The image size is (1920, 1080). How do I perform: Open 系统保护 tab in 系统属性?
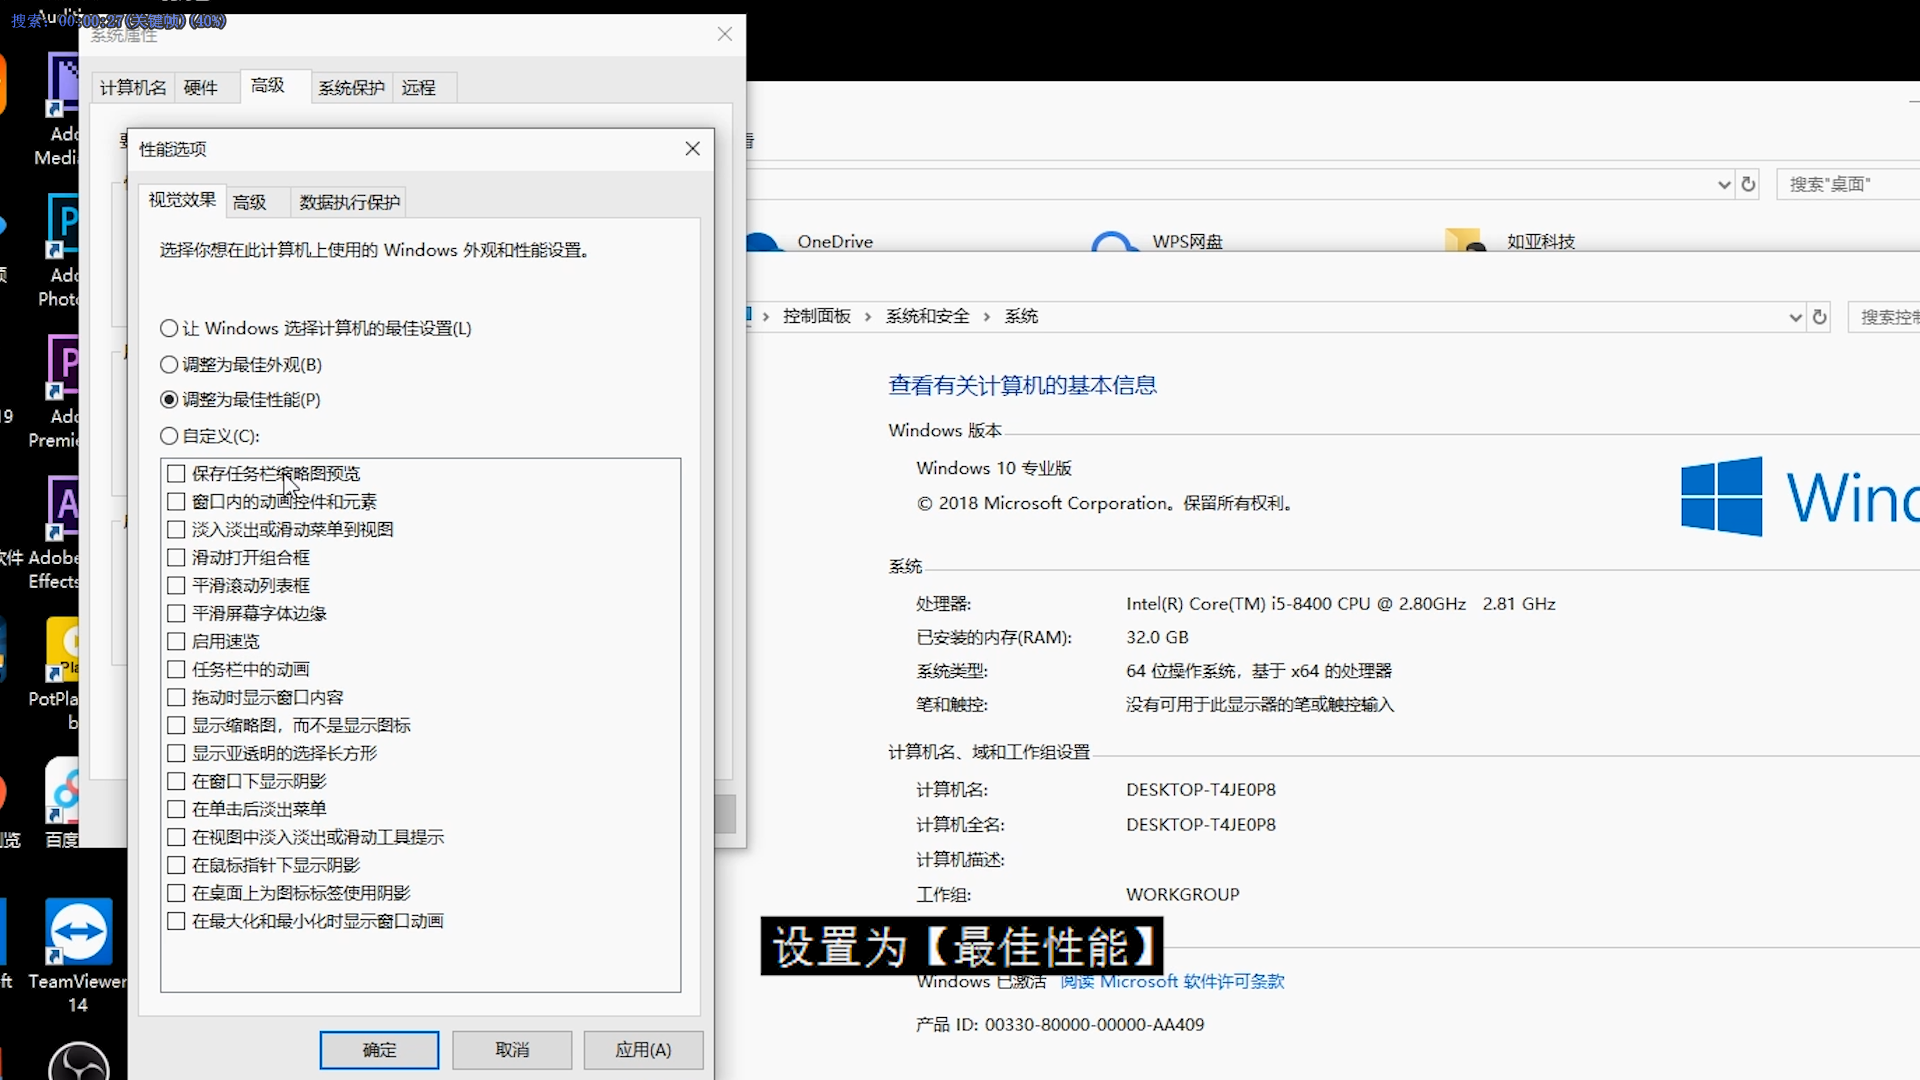click(x=352, y=88)
